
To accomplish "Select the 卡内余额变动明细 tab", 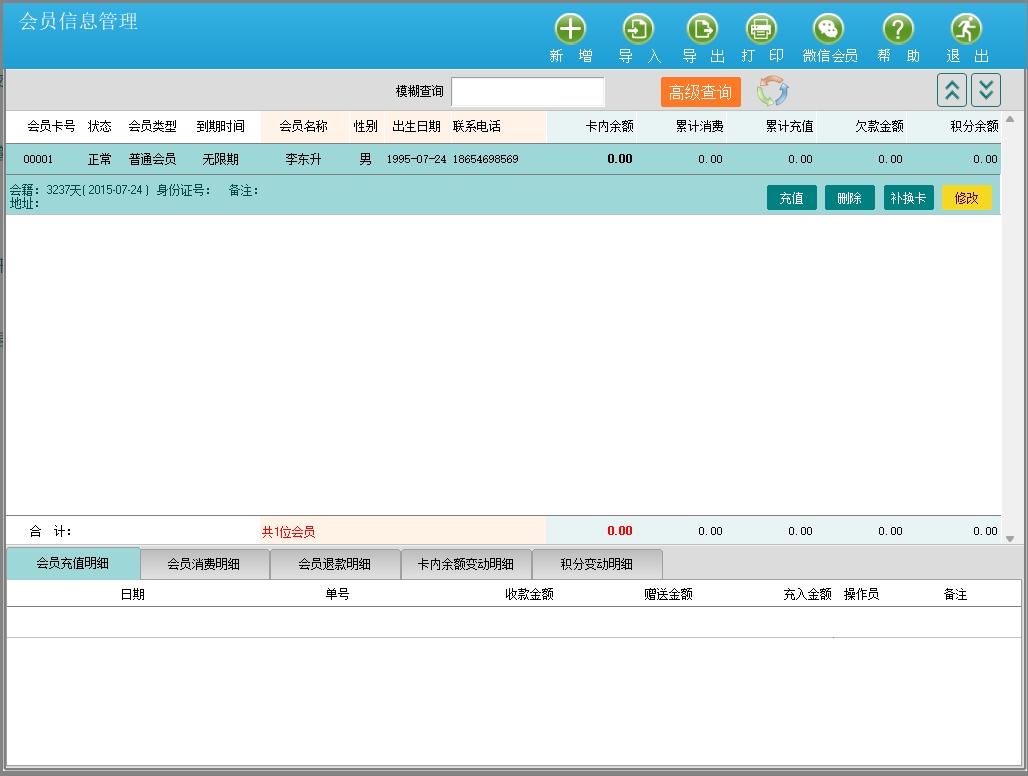I will click(x=465, y=564).
